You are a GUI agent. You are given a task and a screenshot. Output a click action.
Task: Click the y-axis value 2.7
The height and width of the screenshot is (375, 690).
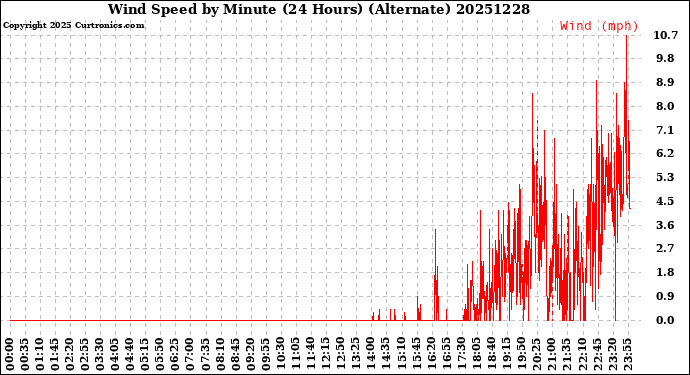coord(665,248)
